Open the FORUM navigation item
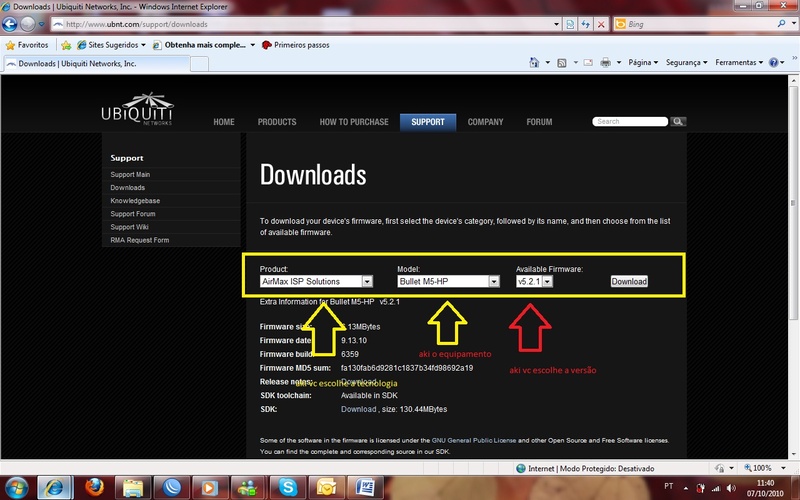The height and width of the screenshot is (500, 800). [539, 122]
